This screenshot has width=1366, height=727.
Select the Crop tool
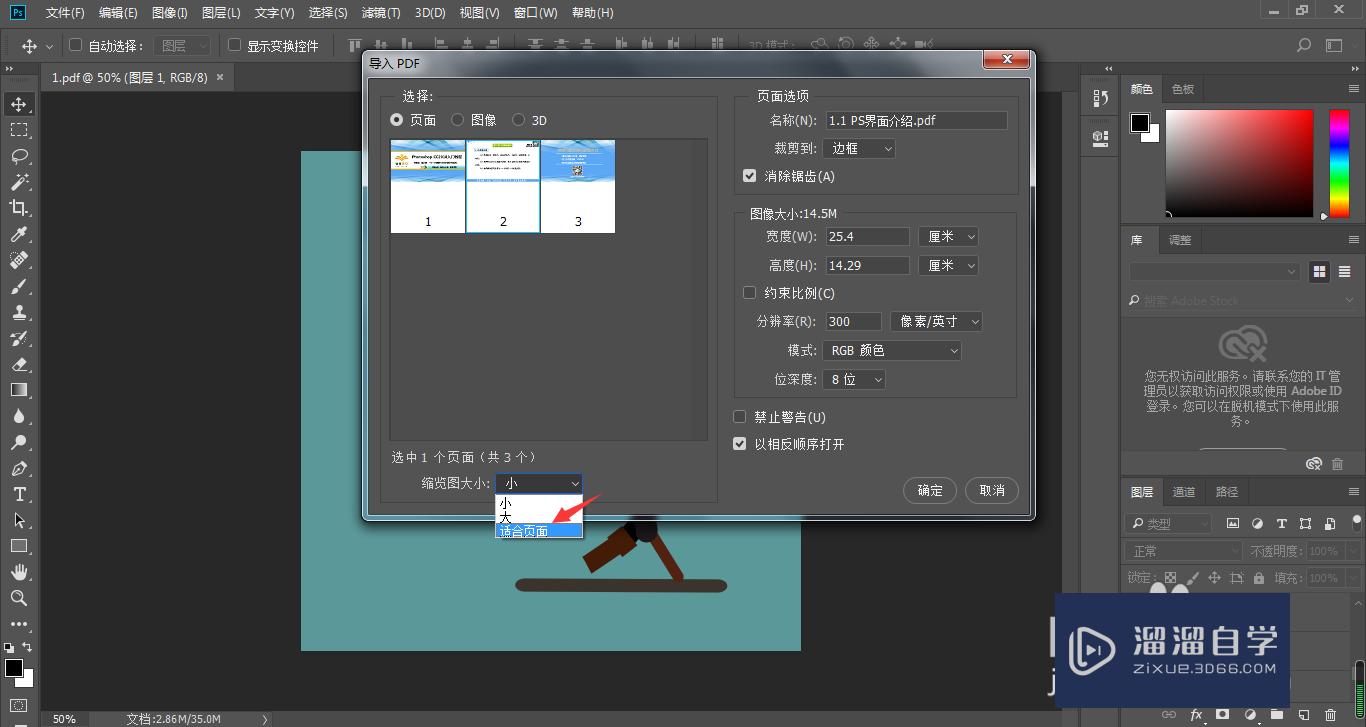(19, 208)
